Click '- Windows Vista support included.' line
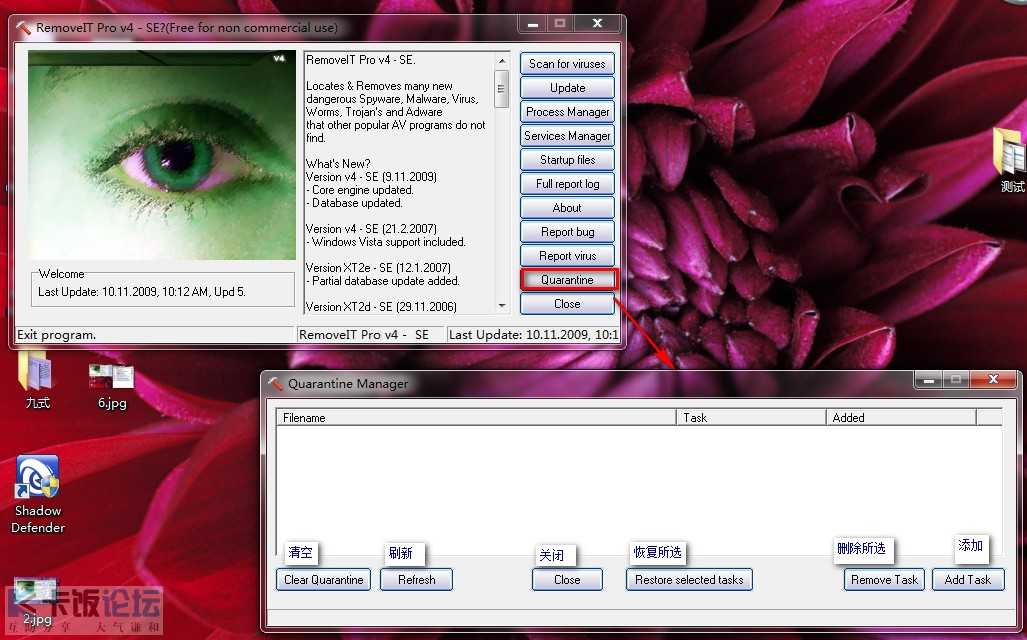The image size is (1027, 640). click(386, 242)
